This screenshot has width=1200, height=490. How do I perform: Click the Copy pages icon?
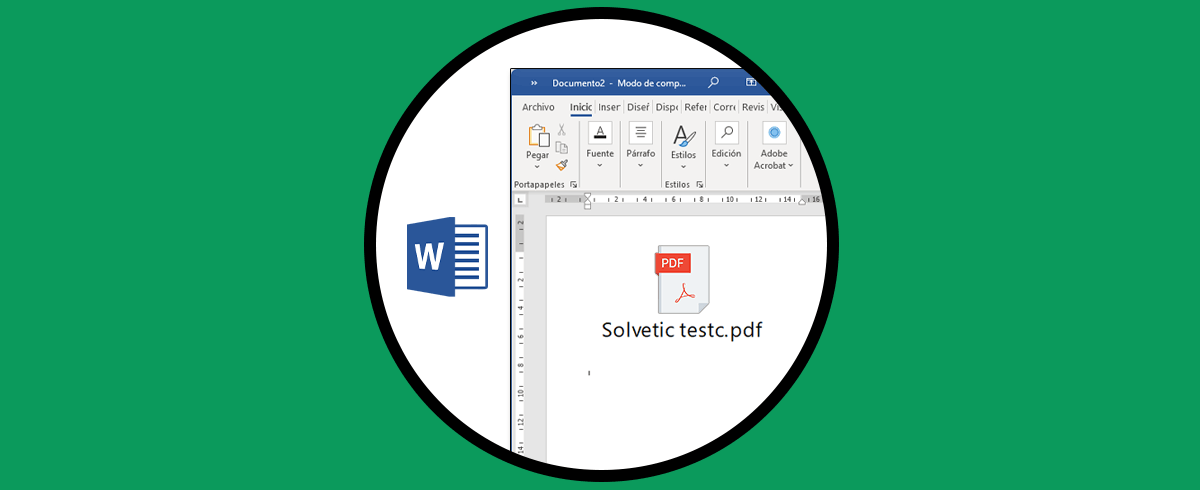[562, 147]
